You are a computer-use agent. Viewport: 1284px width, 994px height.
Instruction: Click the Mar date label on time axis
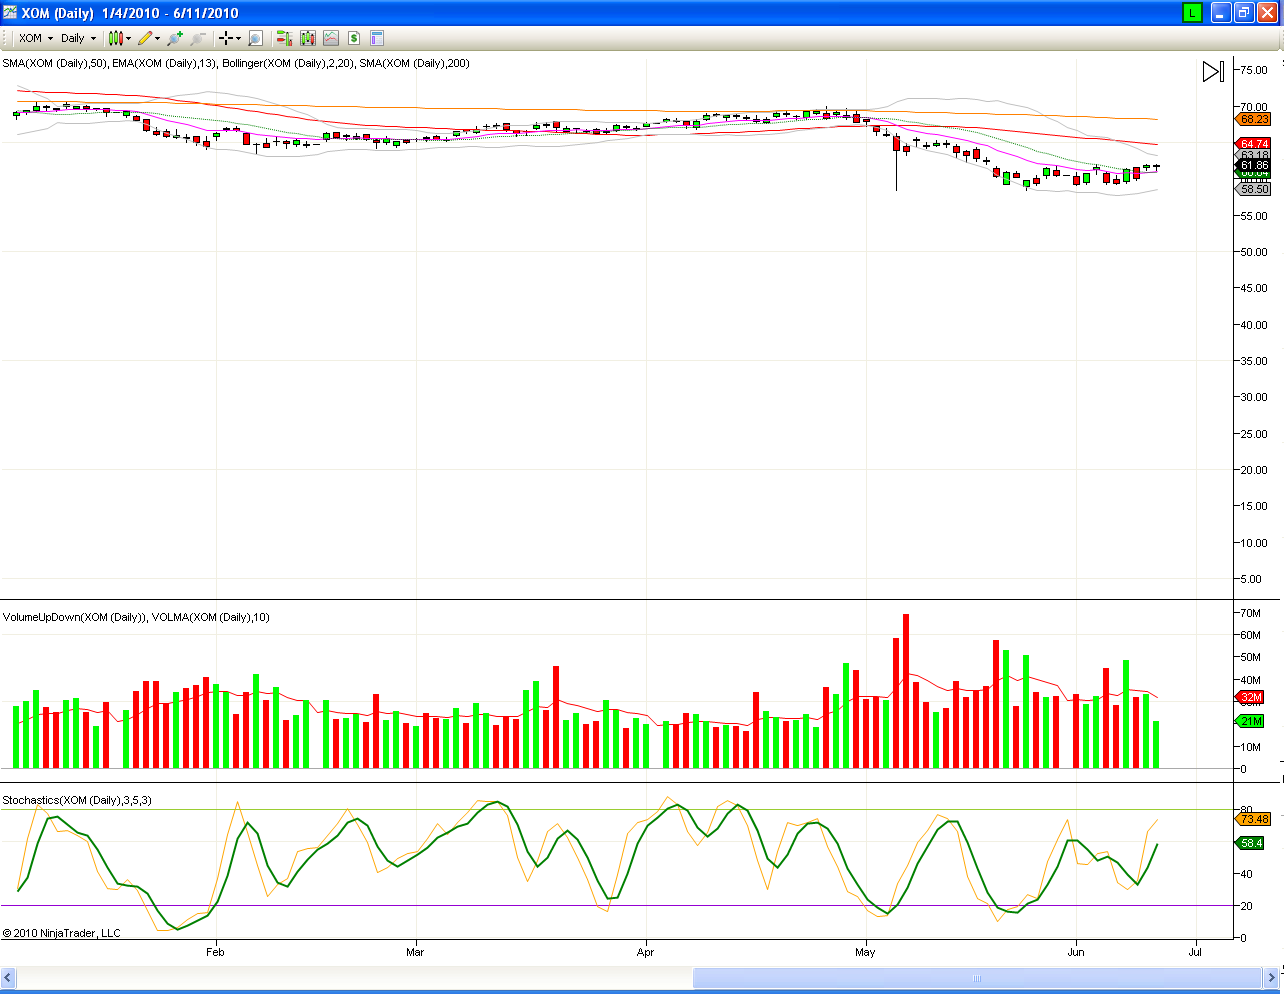coord(415,952)
